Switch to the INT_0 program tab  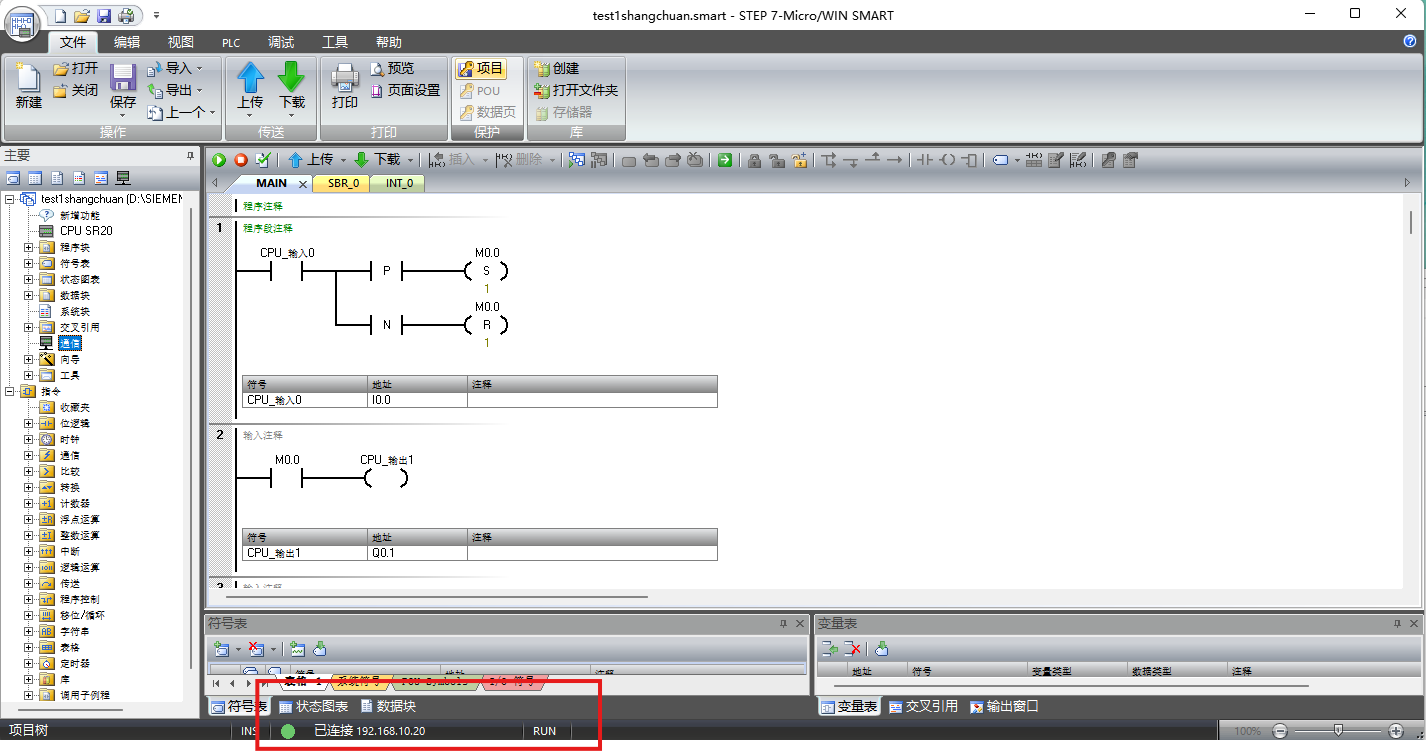pyautogui.click(x=399, y=183)
